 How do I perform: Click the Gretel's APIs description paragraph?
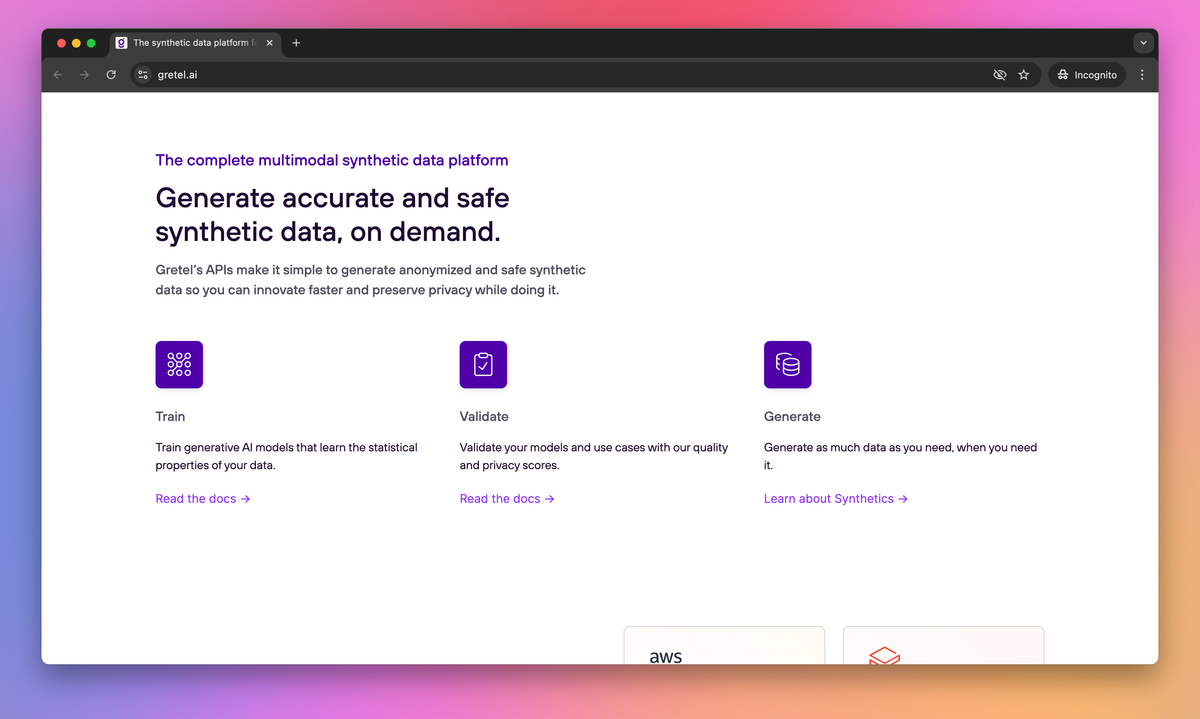coord(371,280)
